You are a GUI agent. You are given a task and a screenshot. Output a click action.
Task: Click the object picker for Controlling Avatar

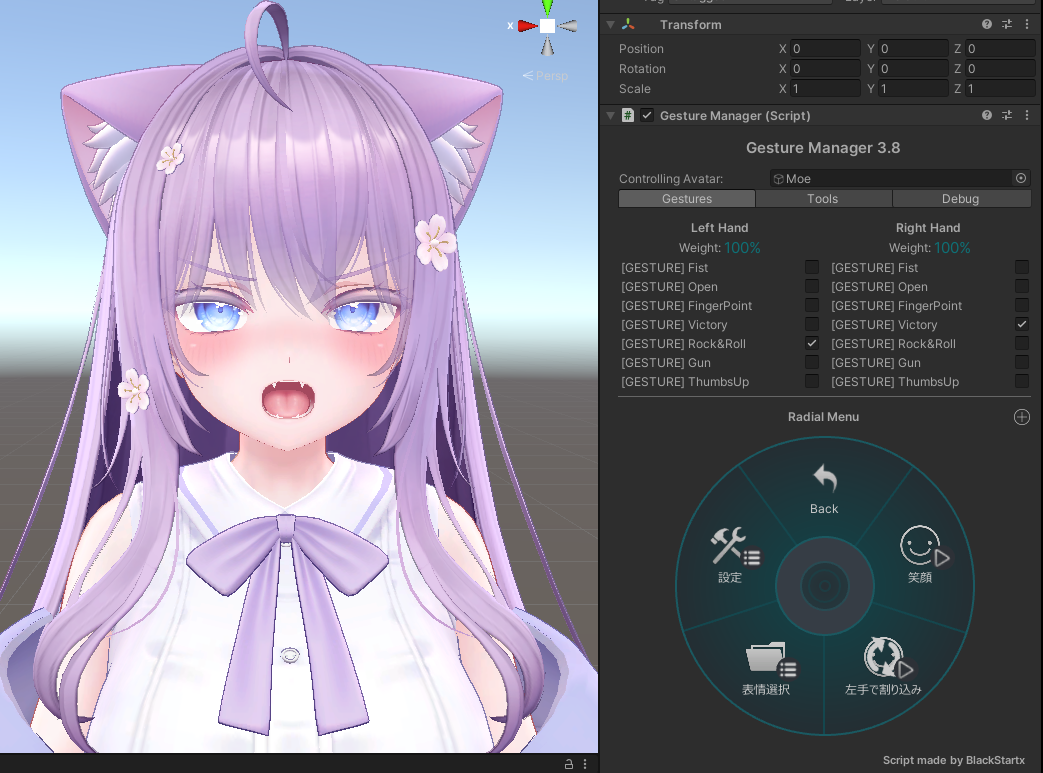[x=1021, y=178]
